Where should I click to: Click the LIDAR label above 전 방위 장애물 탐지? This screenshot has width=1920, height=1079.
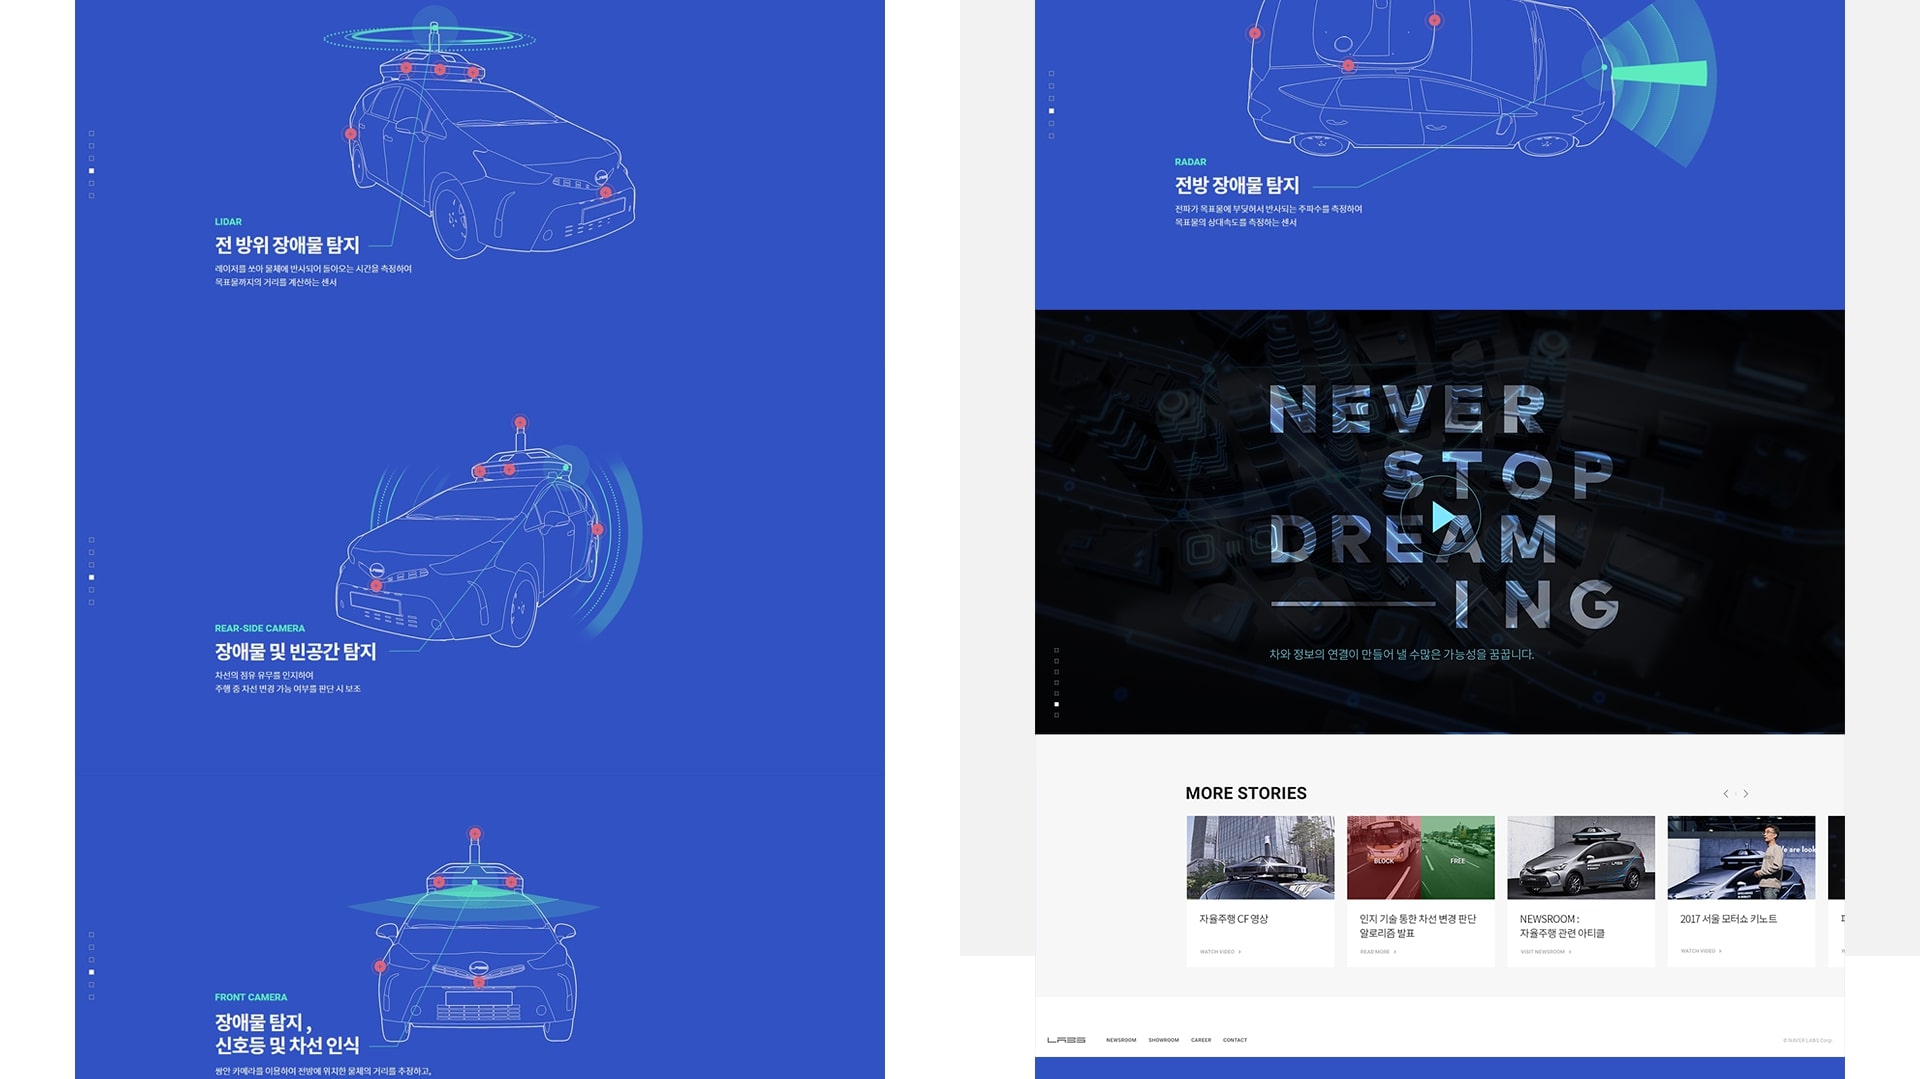click(228, 222)
